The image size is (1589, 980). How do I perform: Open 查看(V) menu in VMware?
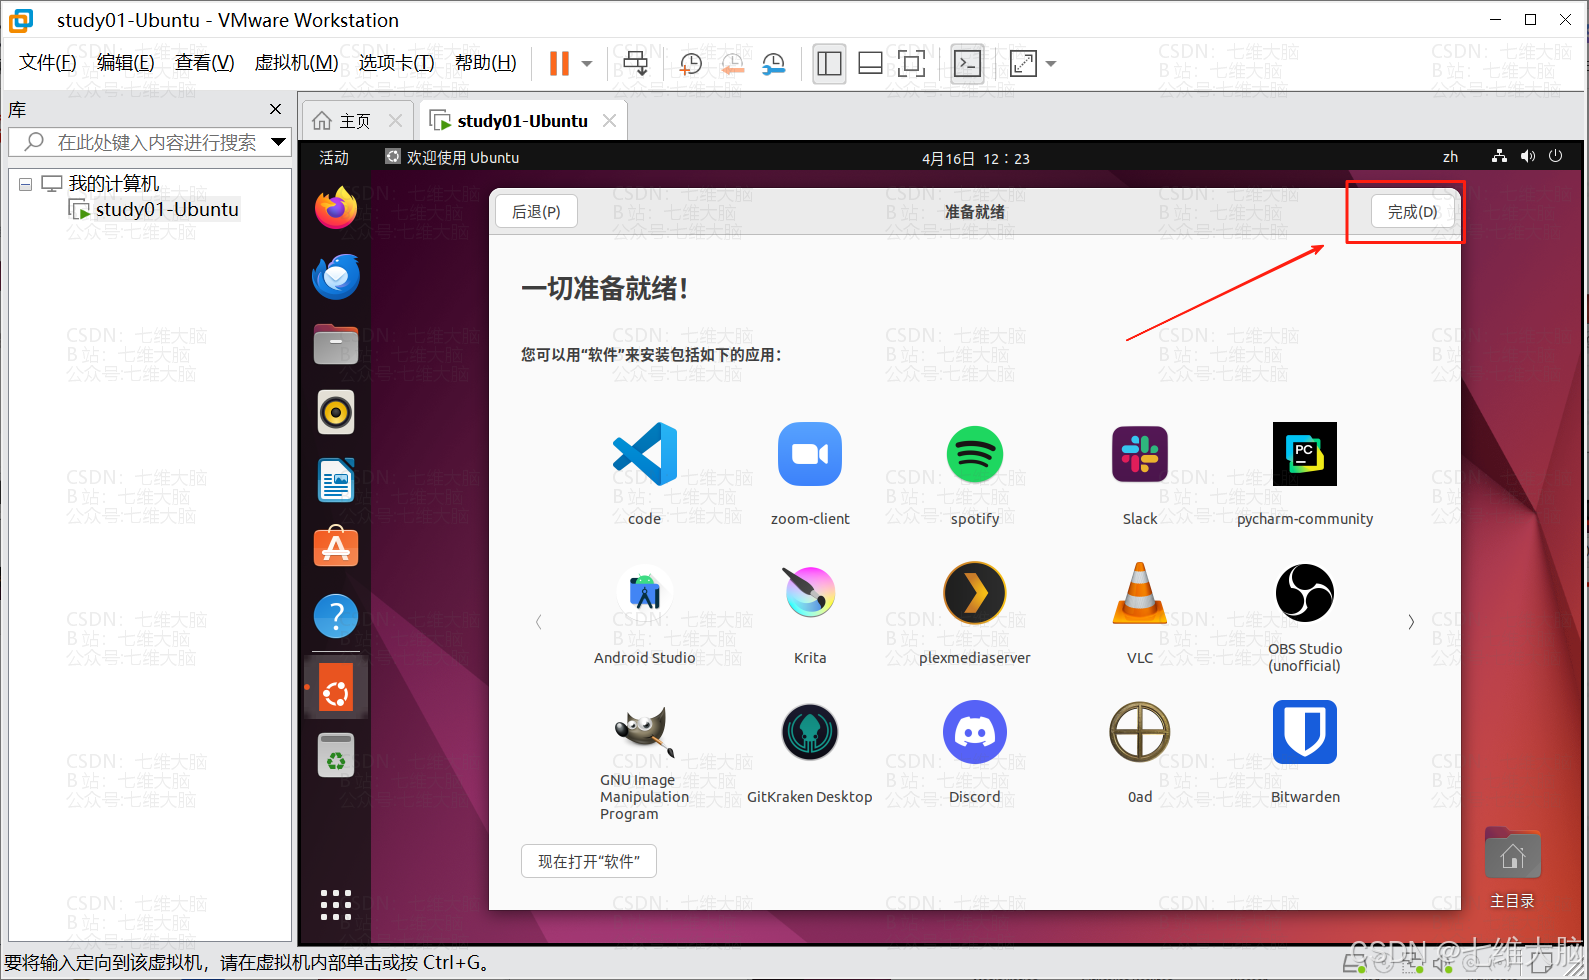point(204,63)
